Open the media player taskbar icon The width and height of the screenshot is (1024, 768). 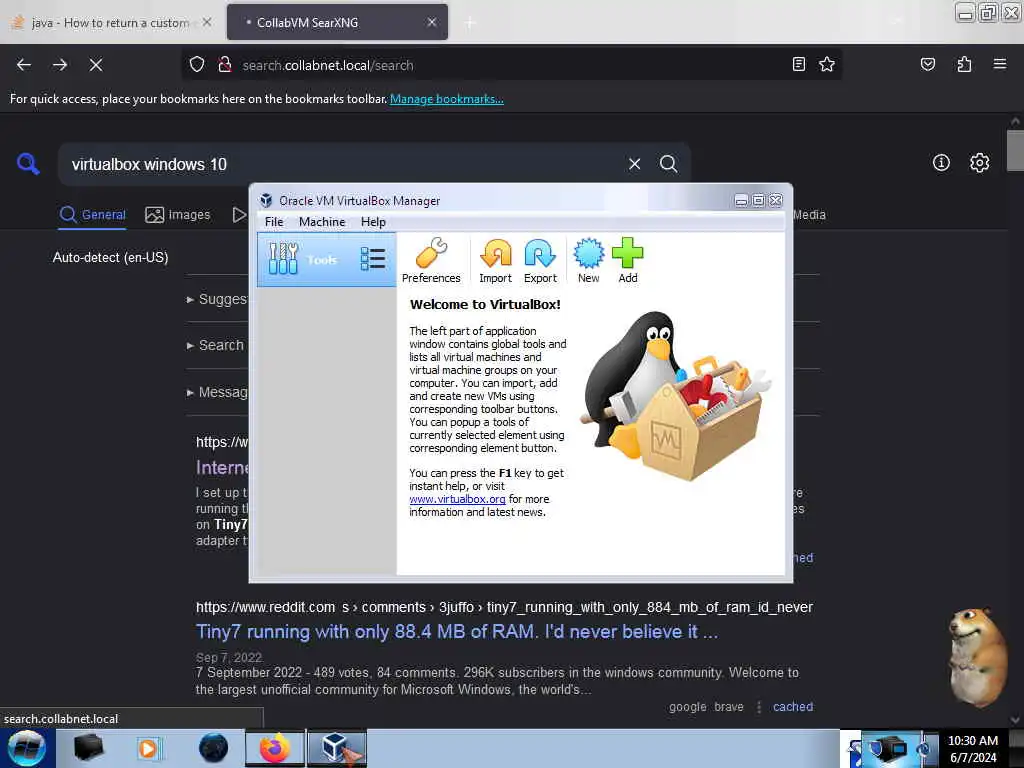(148, 748)
